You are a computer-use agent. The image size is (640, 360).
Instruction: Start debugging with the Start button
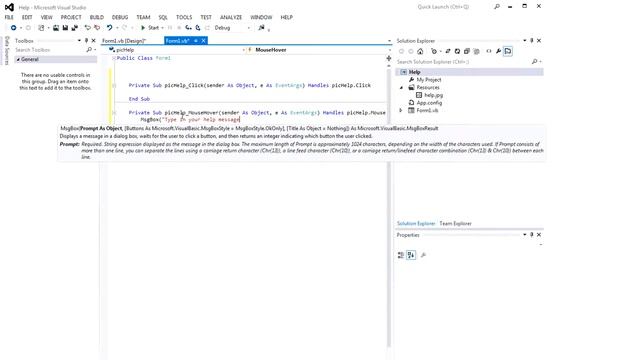coord(150,28)
